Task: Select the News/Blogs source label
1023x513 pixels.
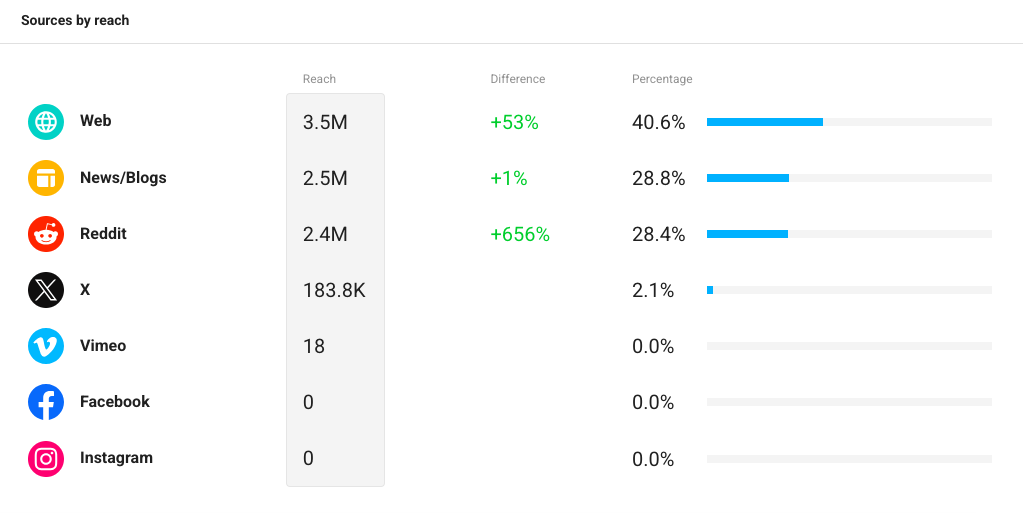Action: point(123,178)
